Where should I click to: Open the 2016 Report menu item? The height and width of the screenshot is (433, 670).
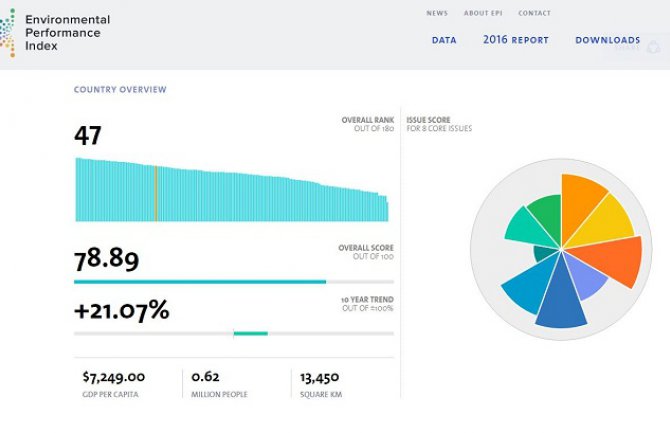515,41
